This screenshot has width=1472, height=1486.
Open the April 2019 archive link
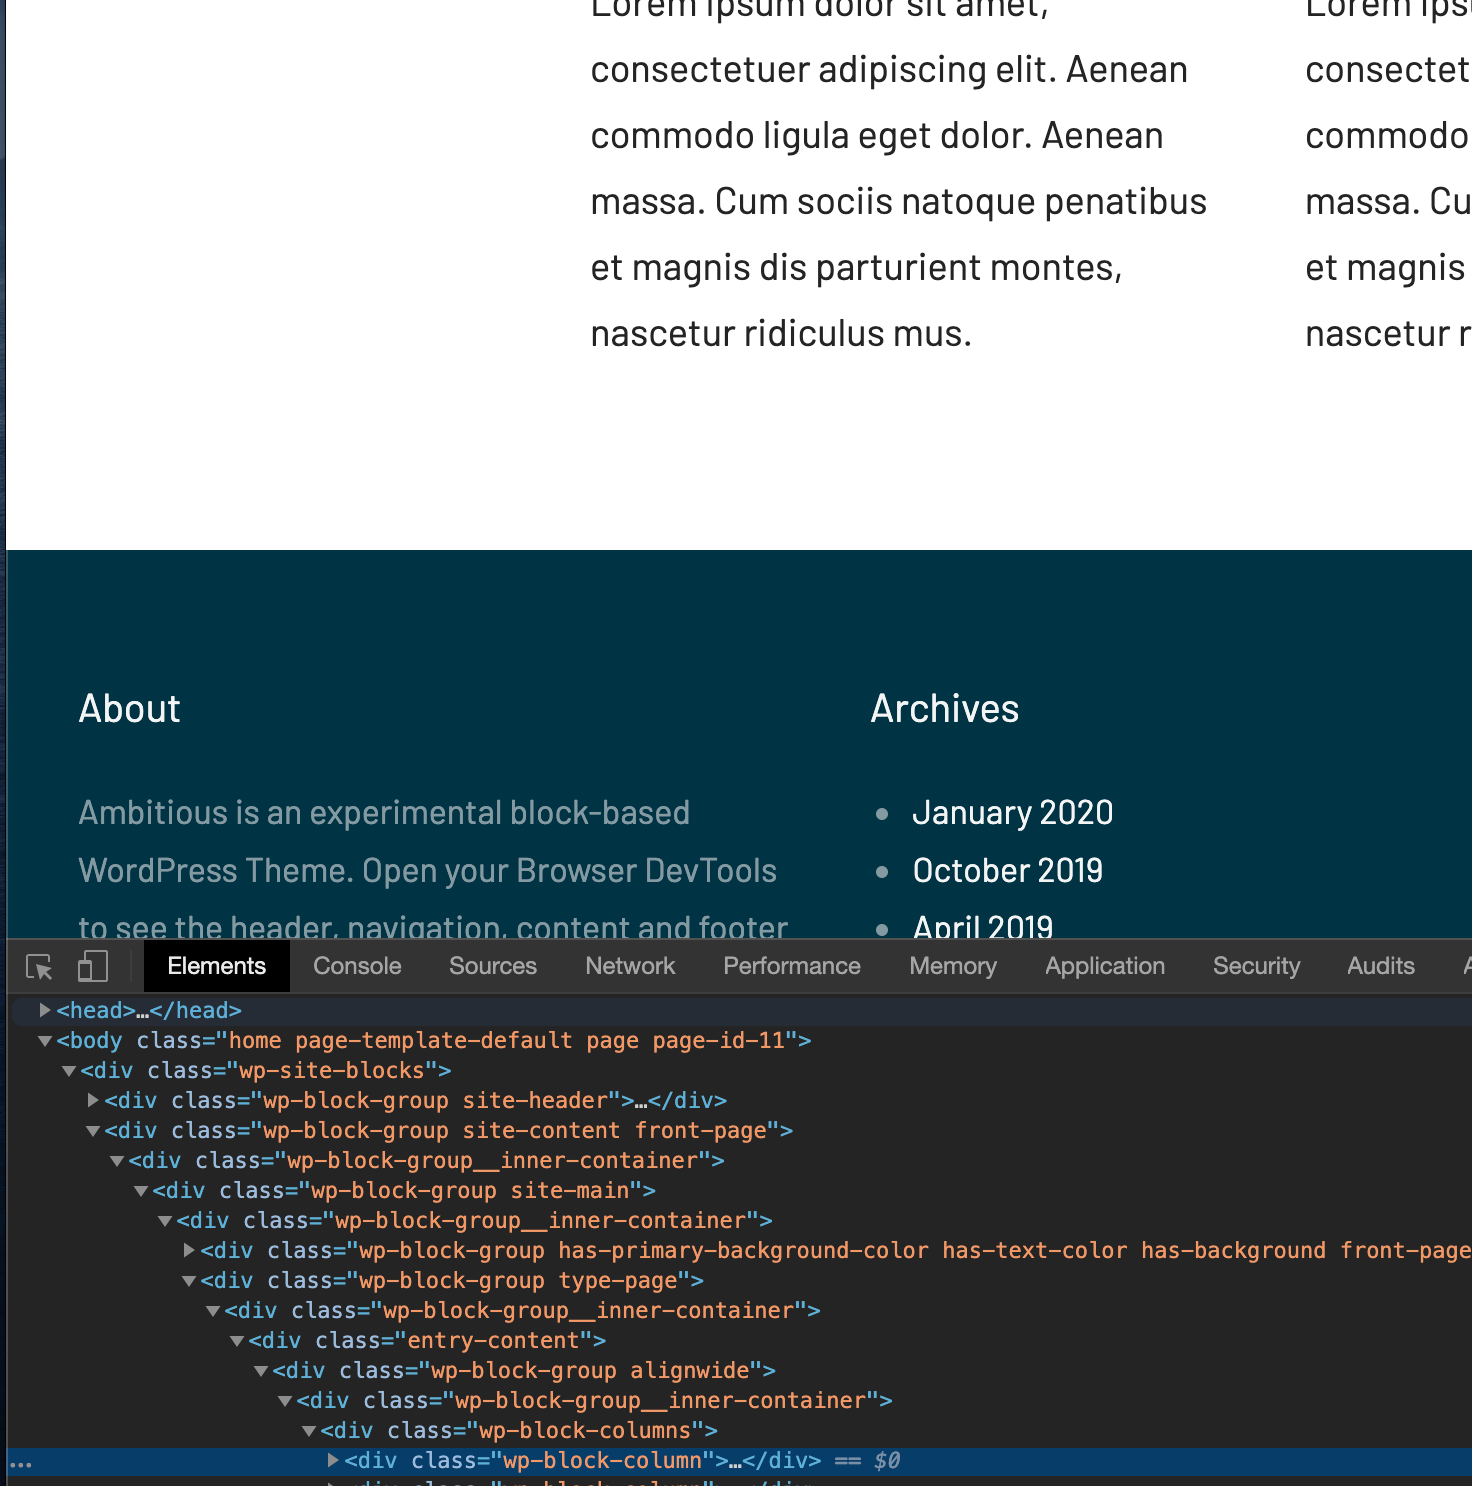pos(982,926)
